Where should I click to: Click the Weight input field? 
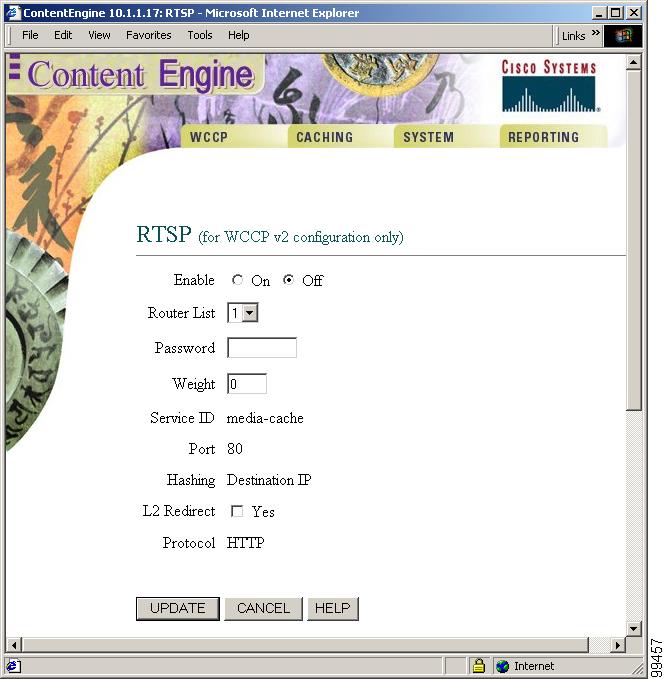pyautogui.click(x=247, y=384)
